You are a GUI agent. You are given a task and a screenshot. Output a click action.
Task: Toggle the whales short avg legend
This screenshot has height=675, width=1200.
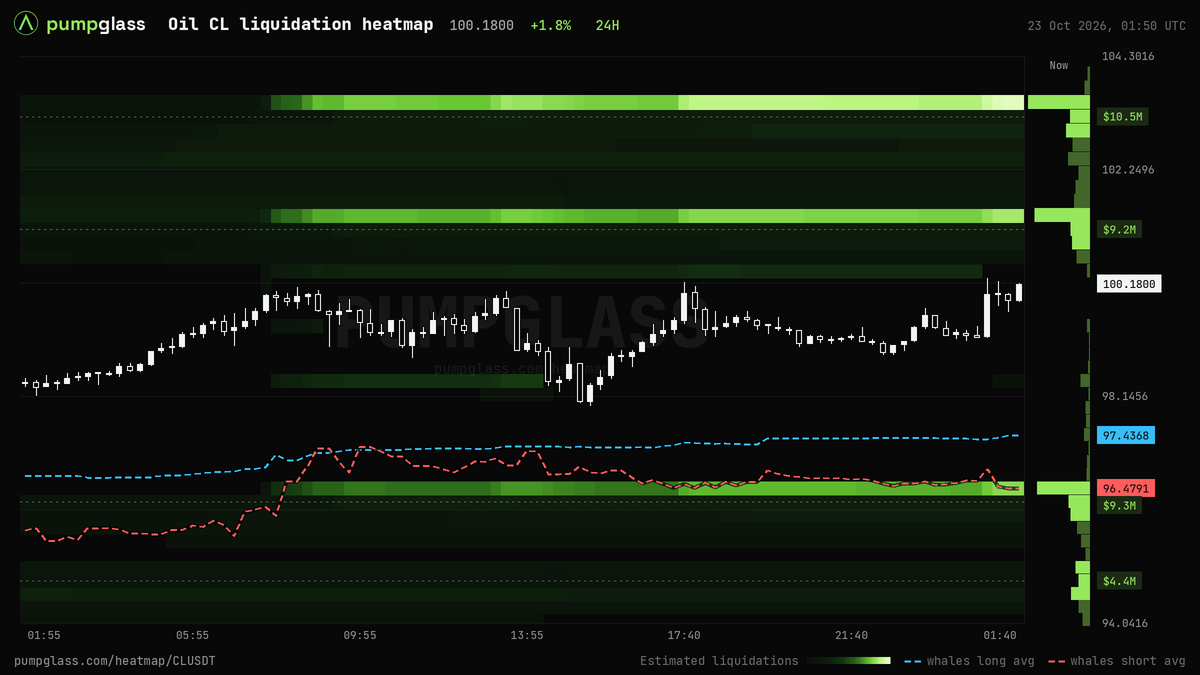click(x=1116, y=661)
